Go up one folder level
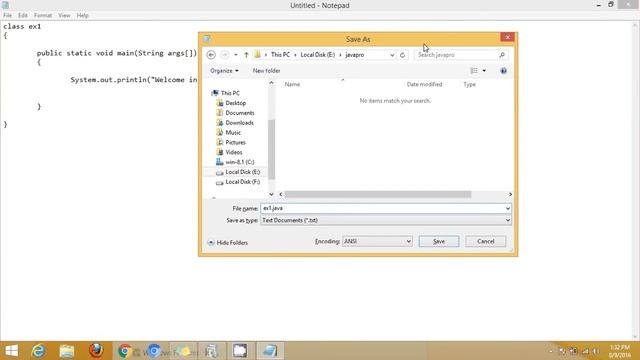The width and height of the screenshot is (640, 360). coord(246,55)
